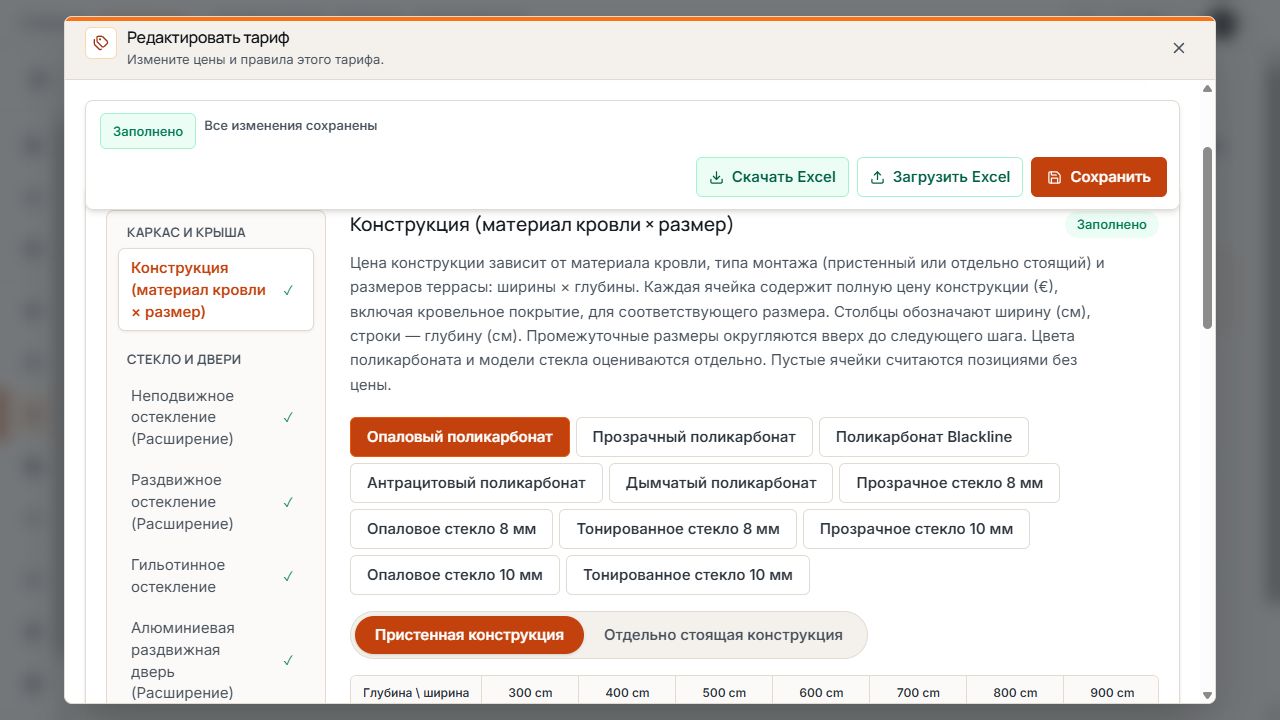This screenshot has height=720, width=1280.
Task: Click СТЕКЛО И ДВЕРИ group heading
Action: 184,359
